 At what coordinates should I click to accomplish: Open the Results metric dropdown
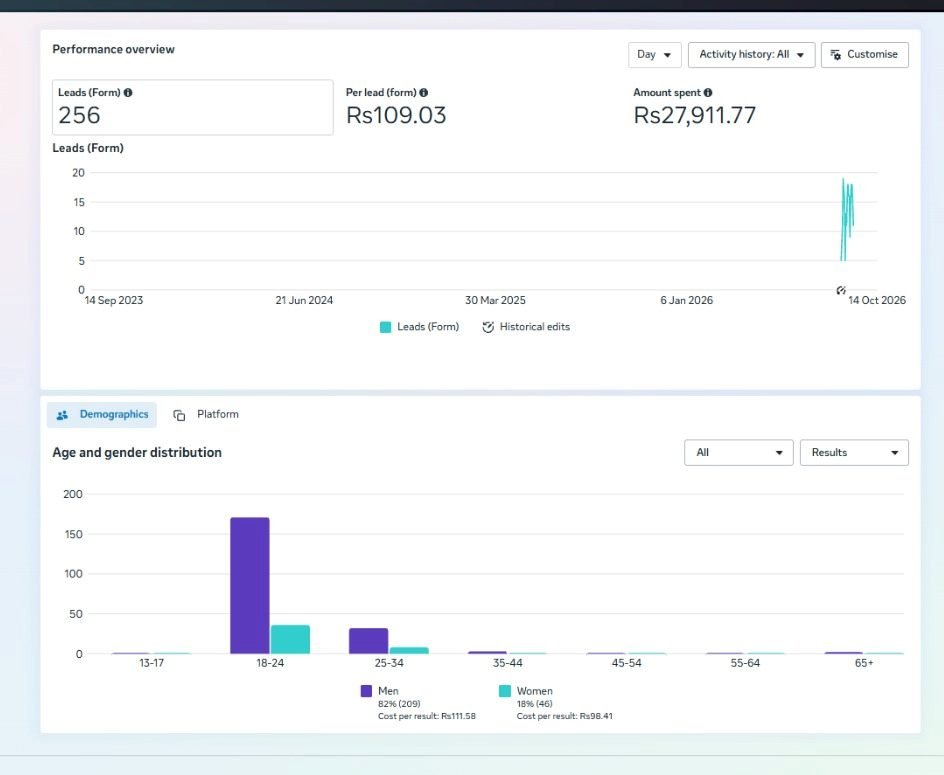(854, 453)
